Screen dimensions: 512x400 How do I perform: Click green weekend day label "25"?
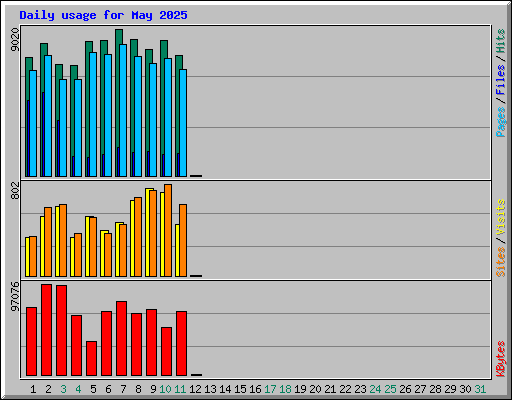pyautogui.click(x=390, y=389)
